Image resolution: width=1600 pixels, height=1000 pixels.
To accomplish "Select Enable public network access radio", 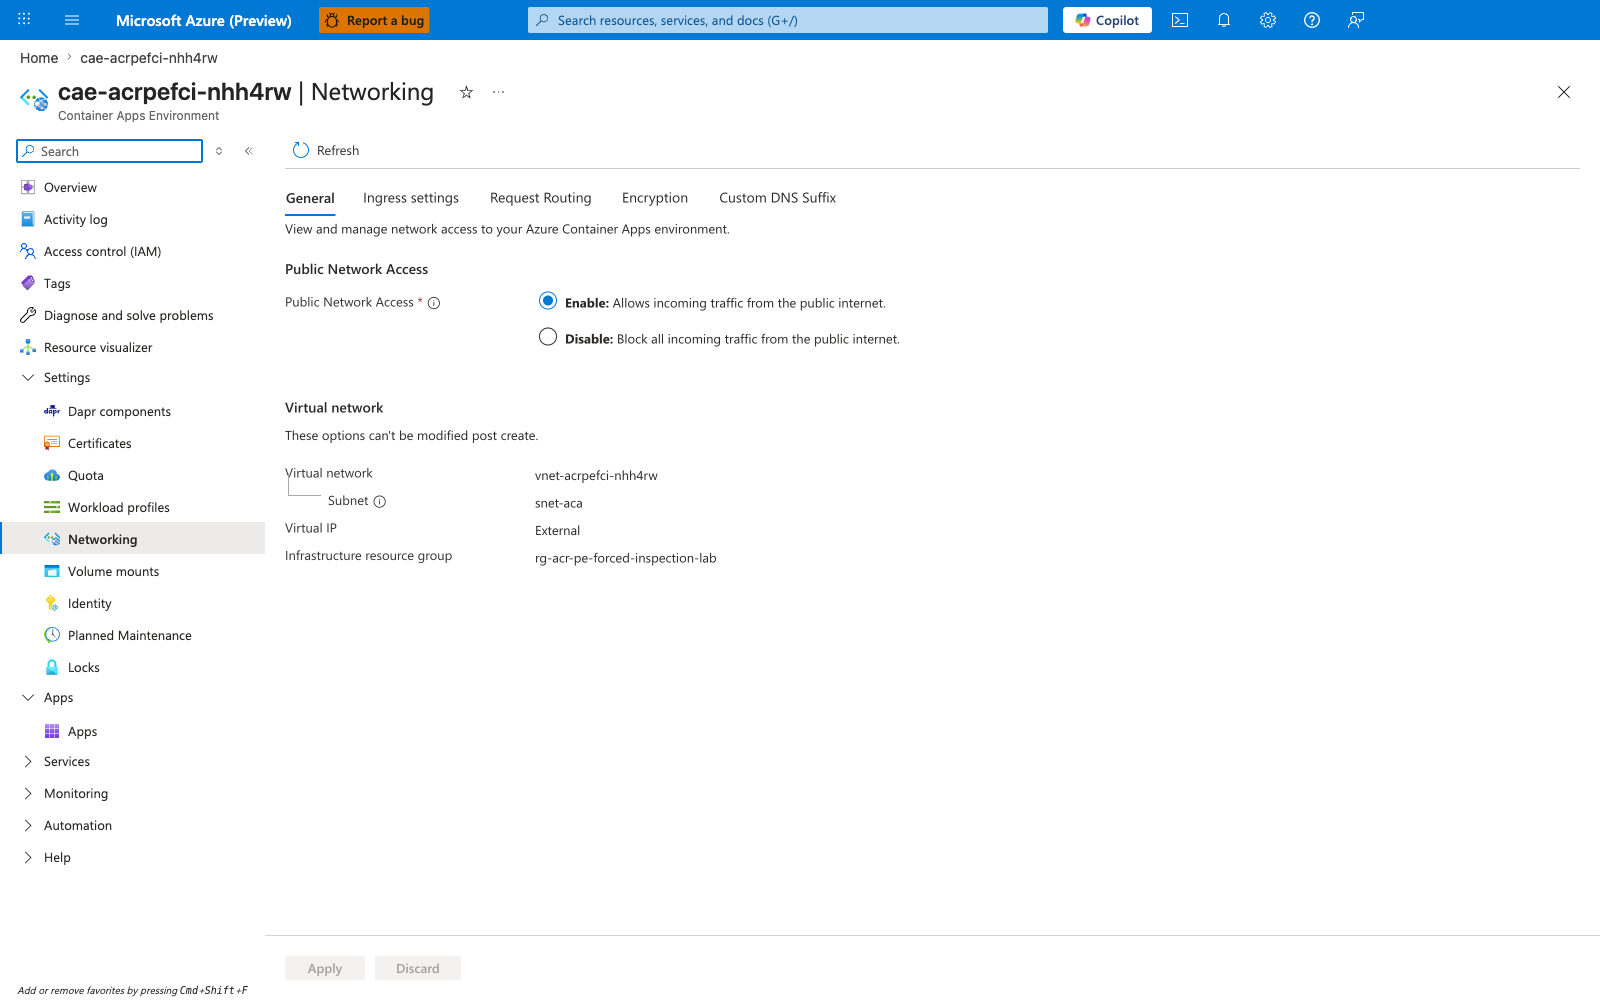I will click(x=548, y=301).
